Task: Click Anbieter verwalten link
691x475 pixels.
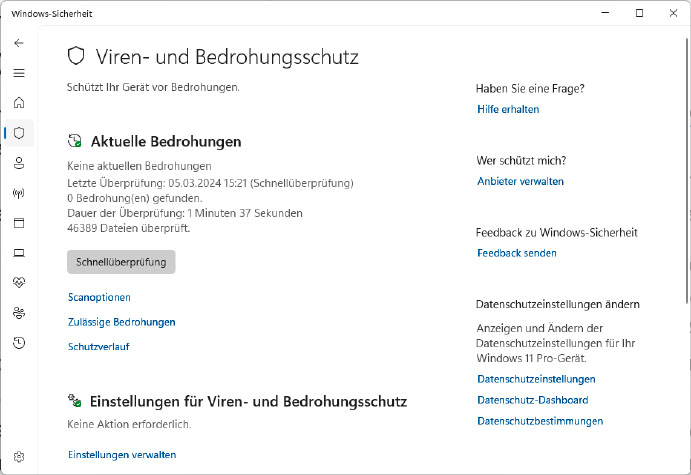Action: click(x=520, y=181)
